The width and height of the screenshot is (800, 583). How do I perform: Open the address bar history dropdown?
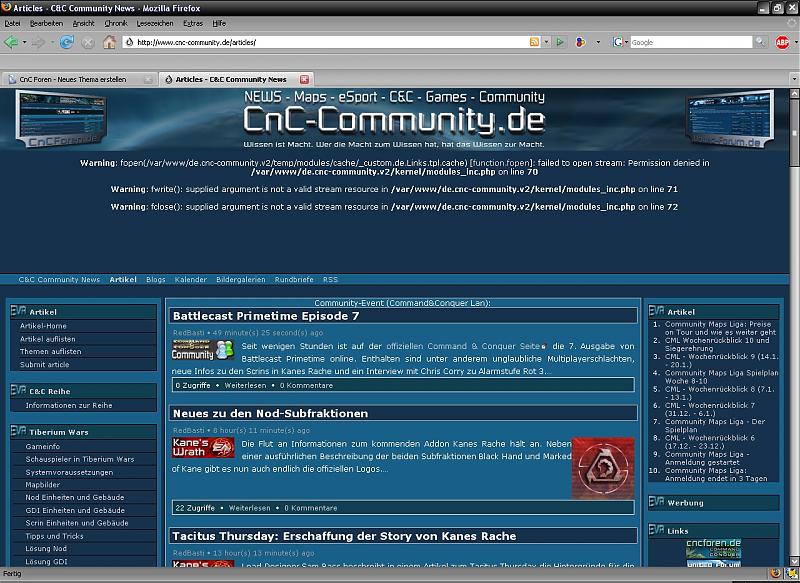546,42
